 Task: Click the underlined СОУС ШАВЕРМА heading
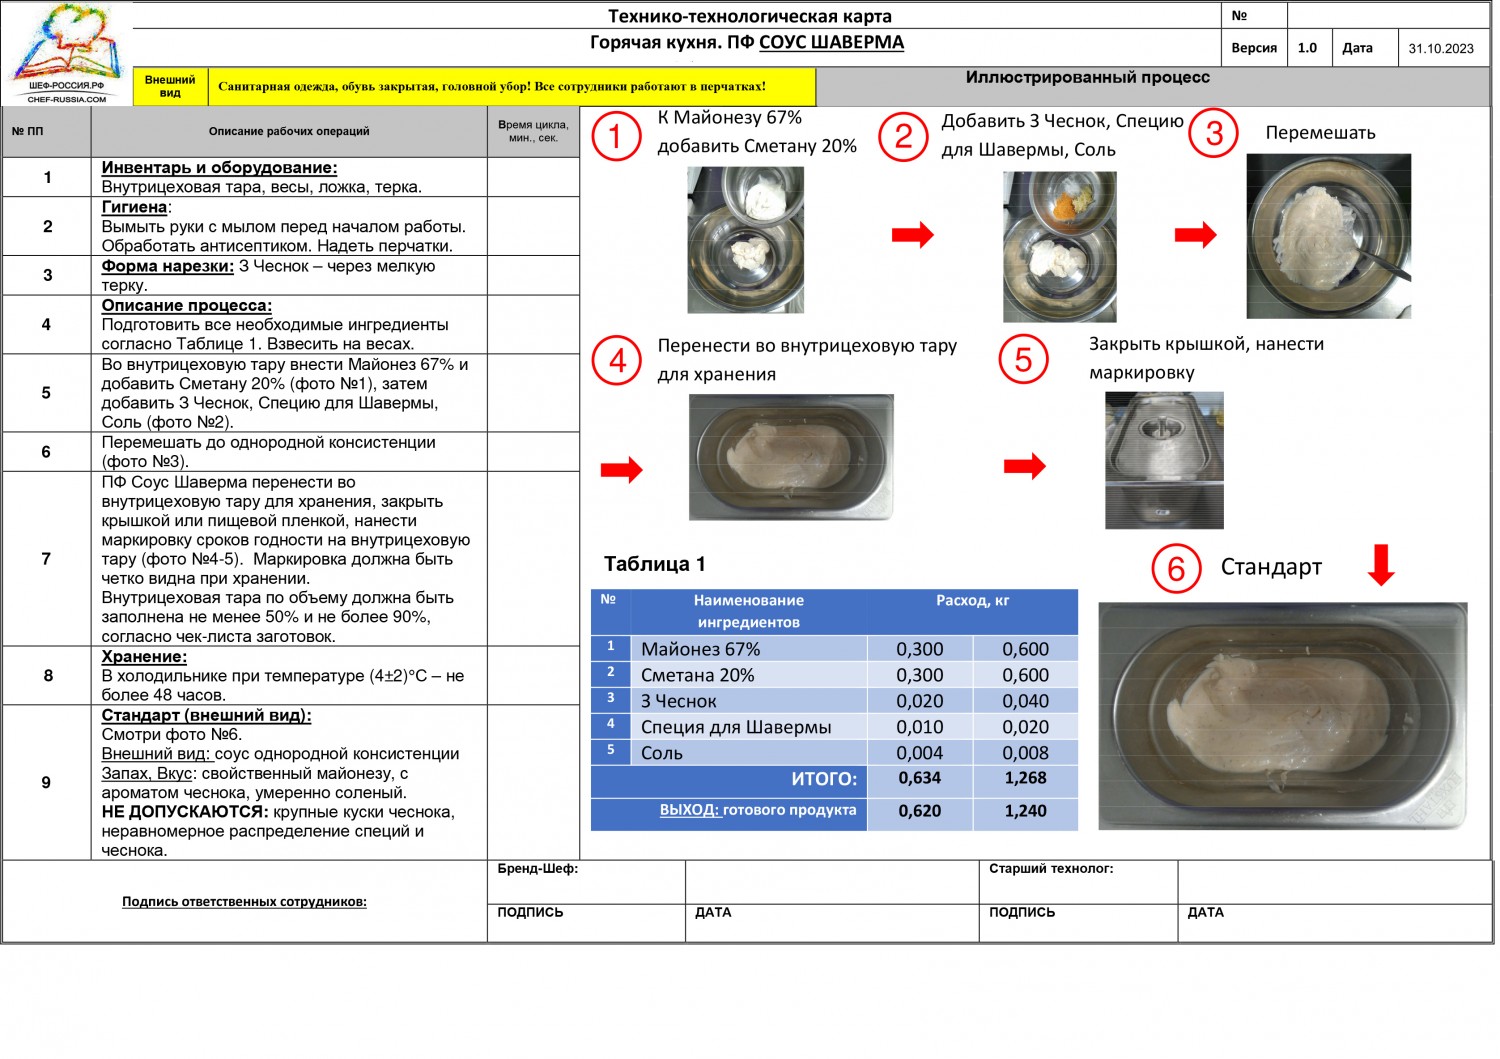(831, 42)
